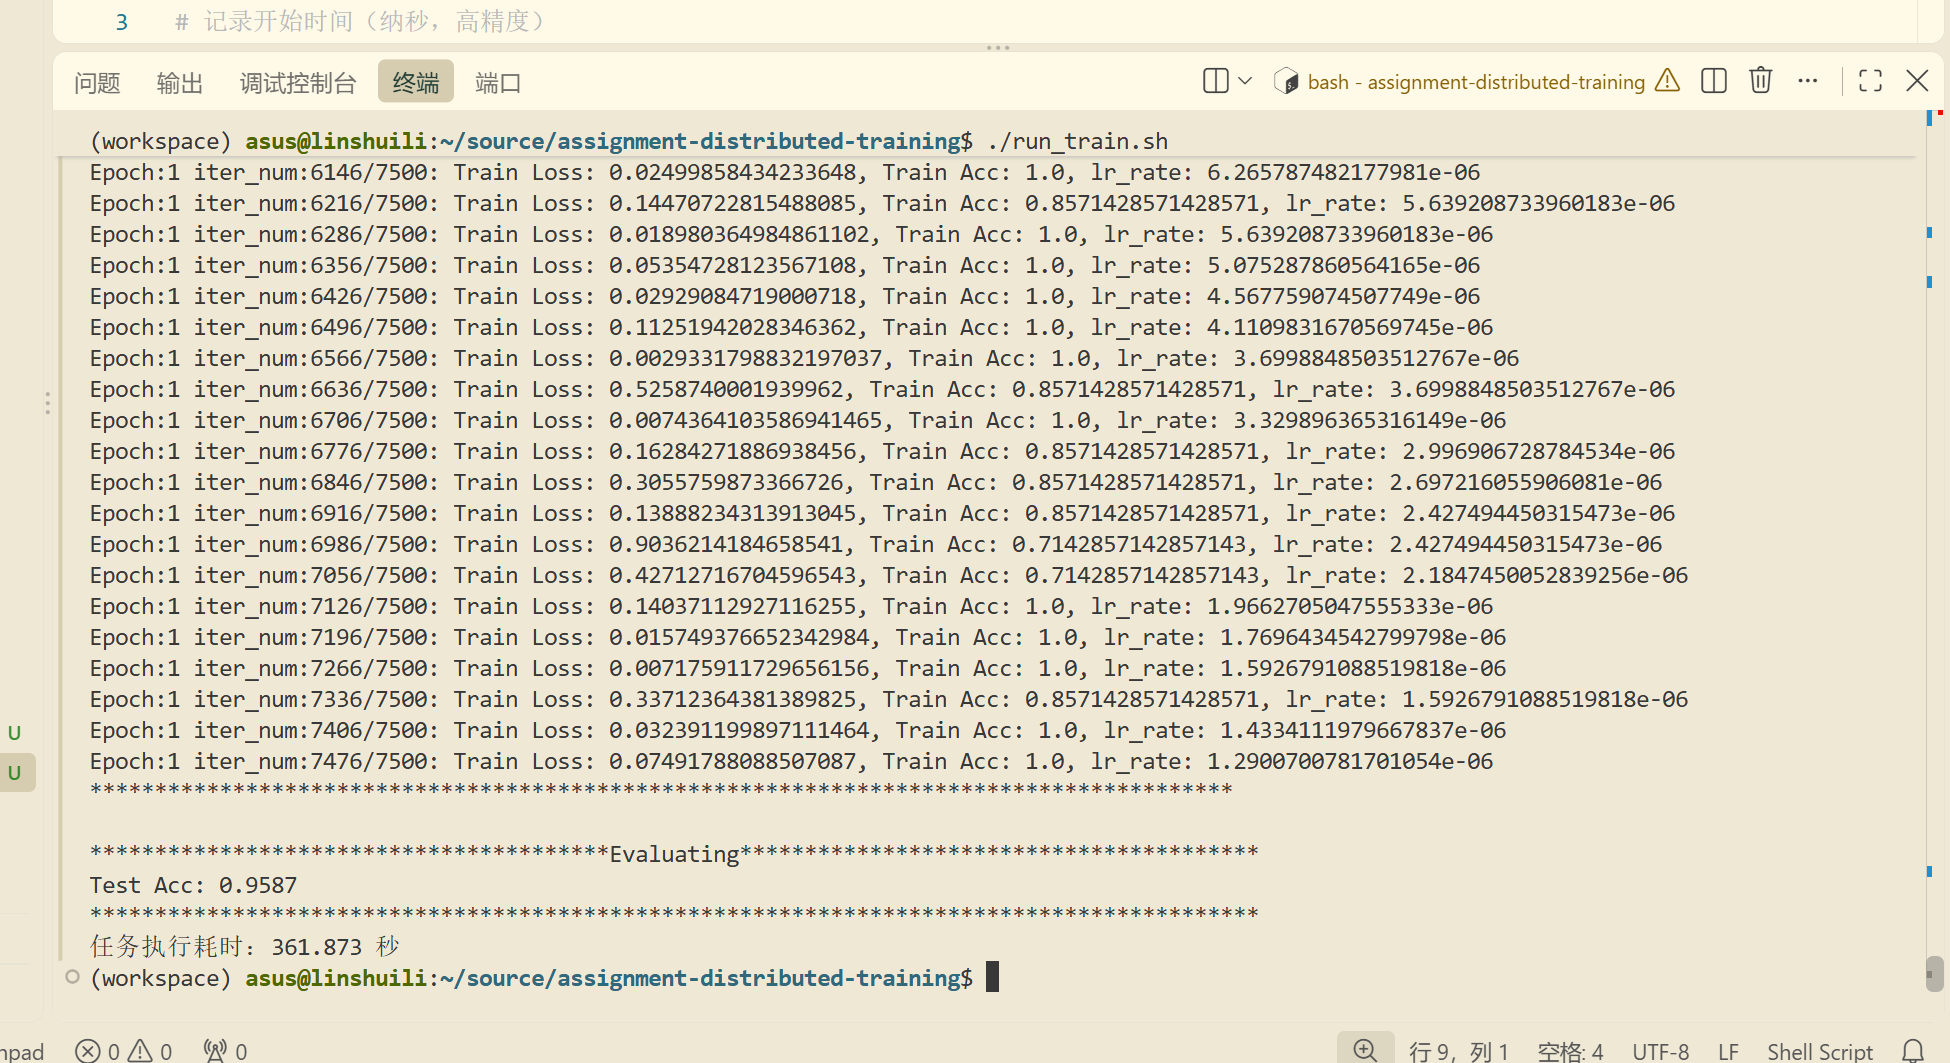Close the terminal panel
Viewport: 1950px width, 1063px height.
point(1917,81)
